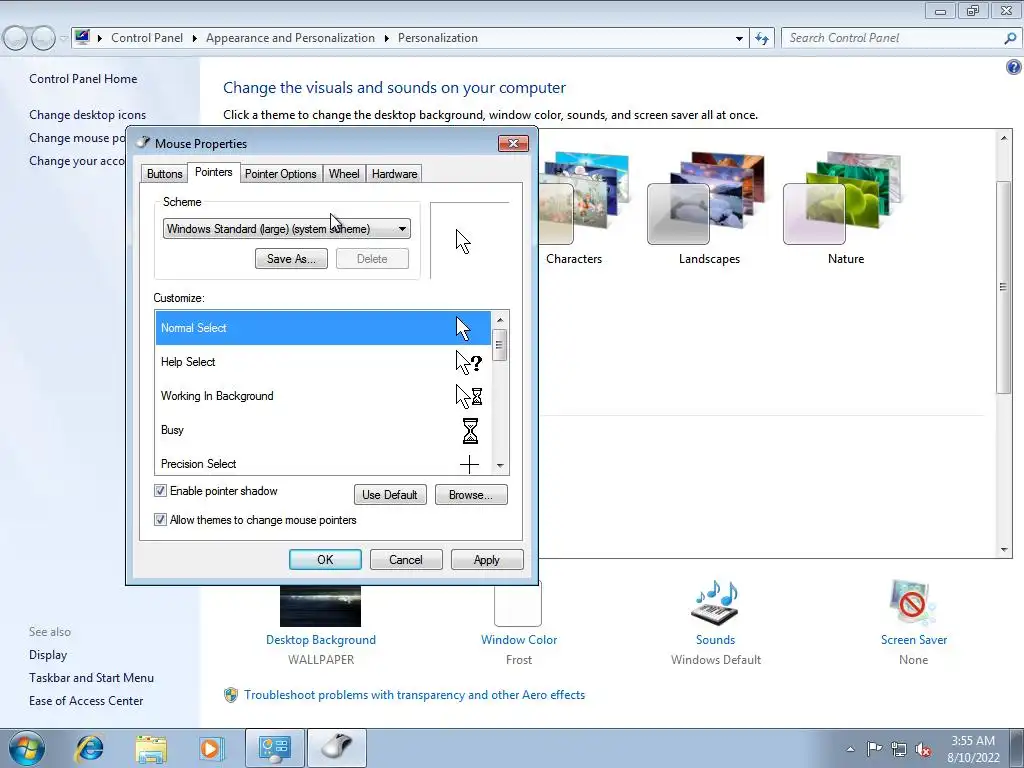Open the Display link under See also
This screenshot has width=1024, height=768.
click(x=48, y=655)
